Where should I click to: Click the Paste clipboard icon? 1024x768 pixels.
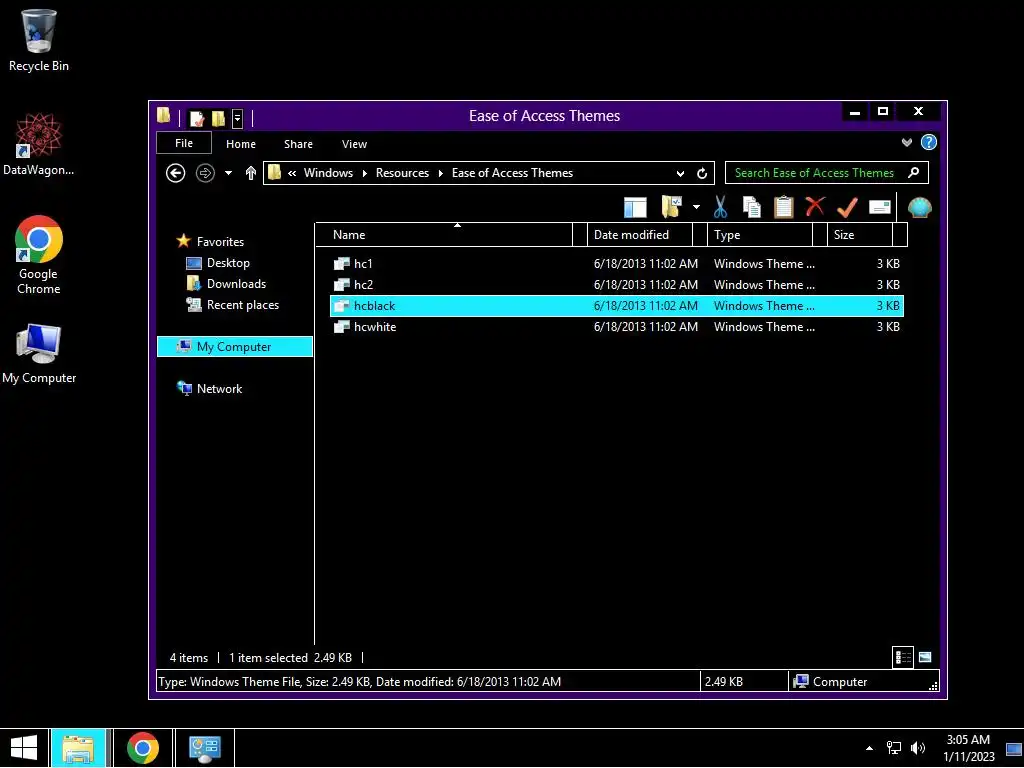[x=784, y=207]
